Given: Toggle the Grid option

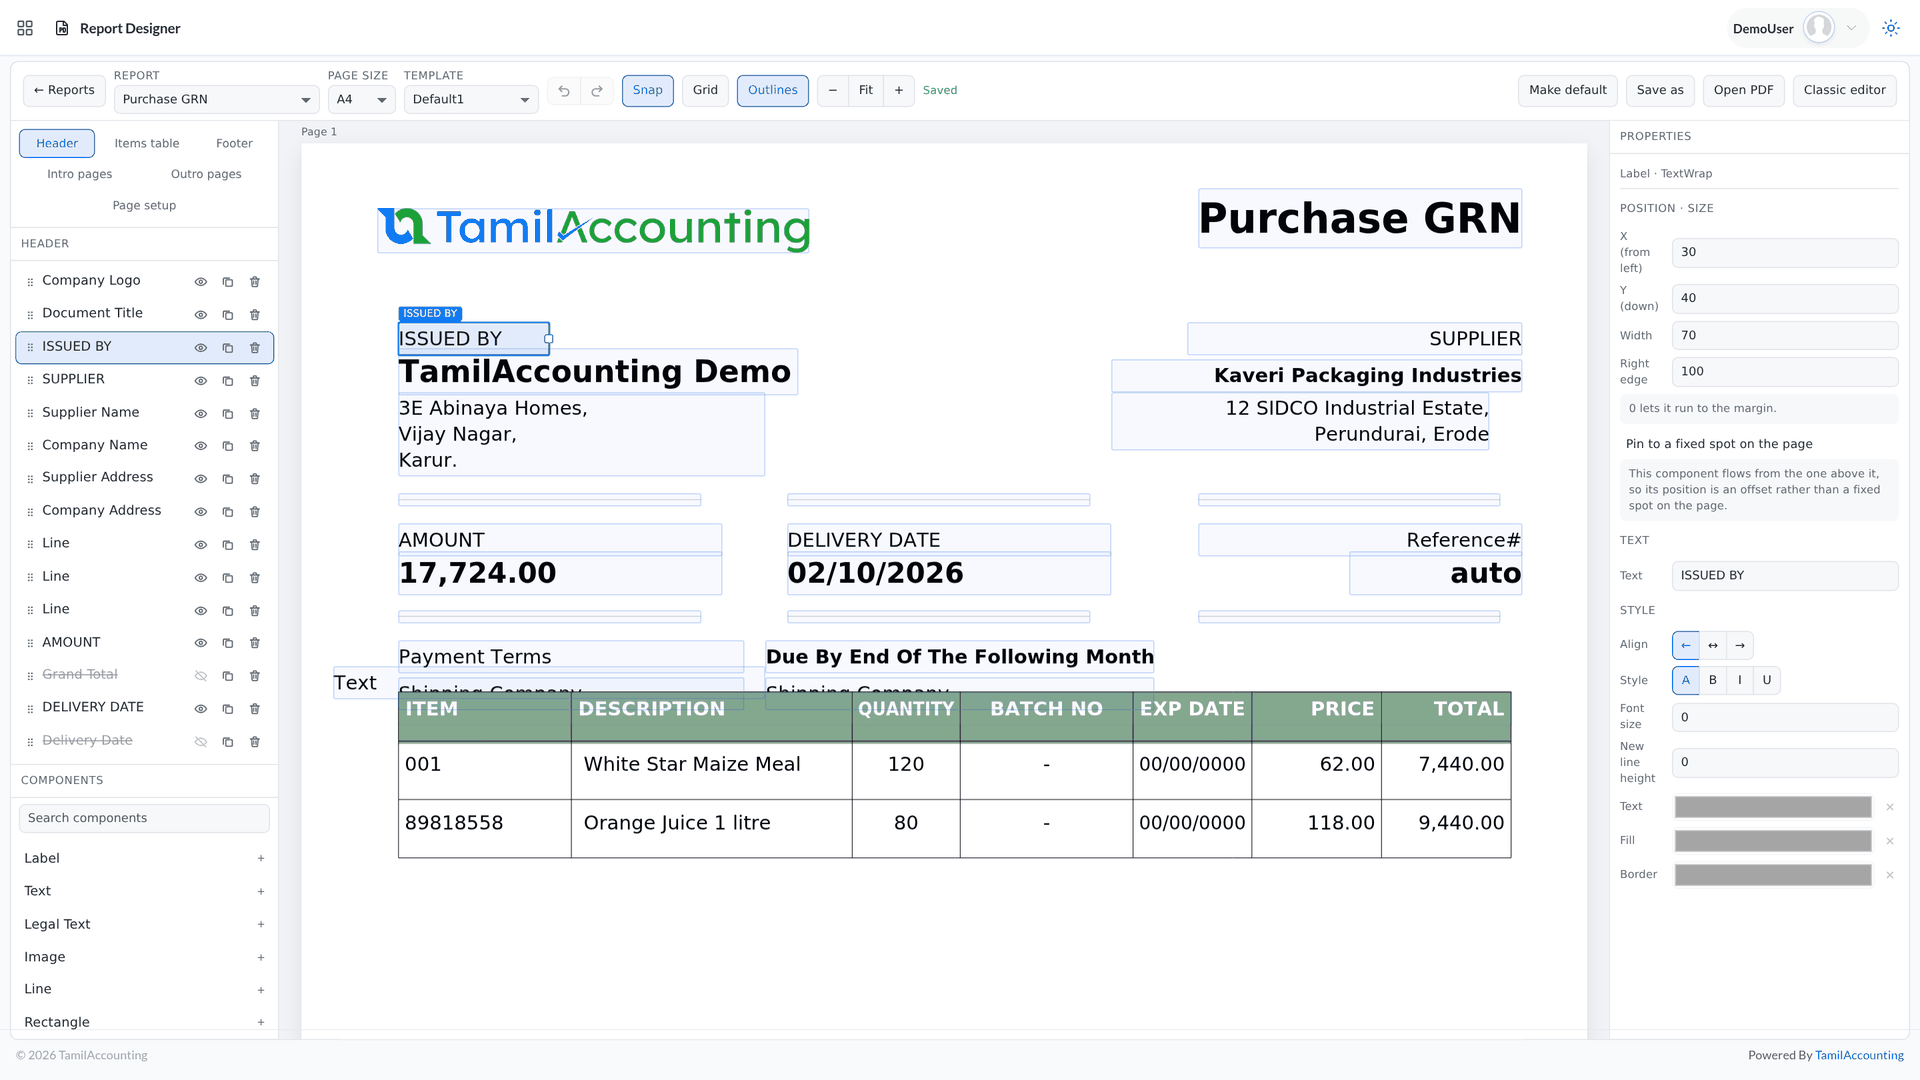Looking at the screenshot, I should point(706,91).
